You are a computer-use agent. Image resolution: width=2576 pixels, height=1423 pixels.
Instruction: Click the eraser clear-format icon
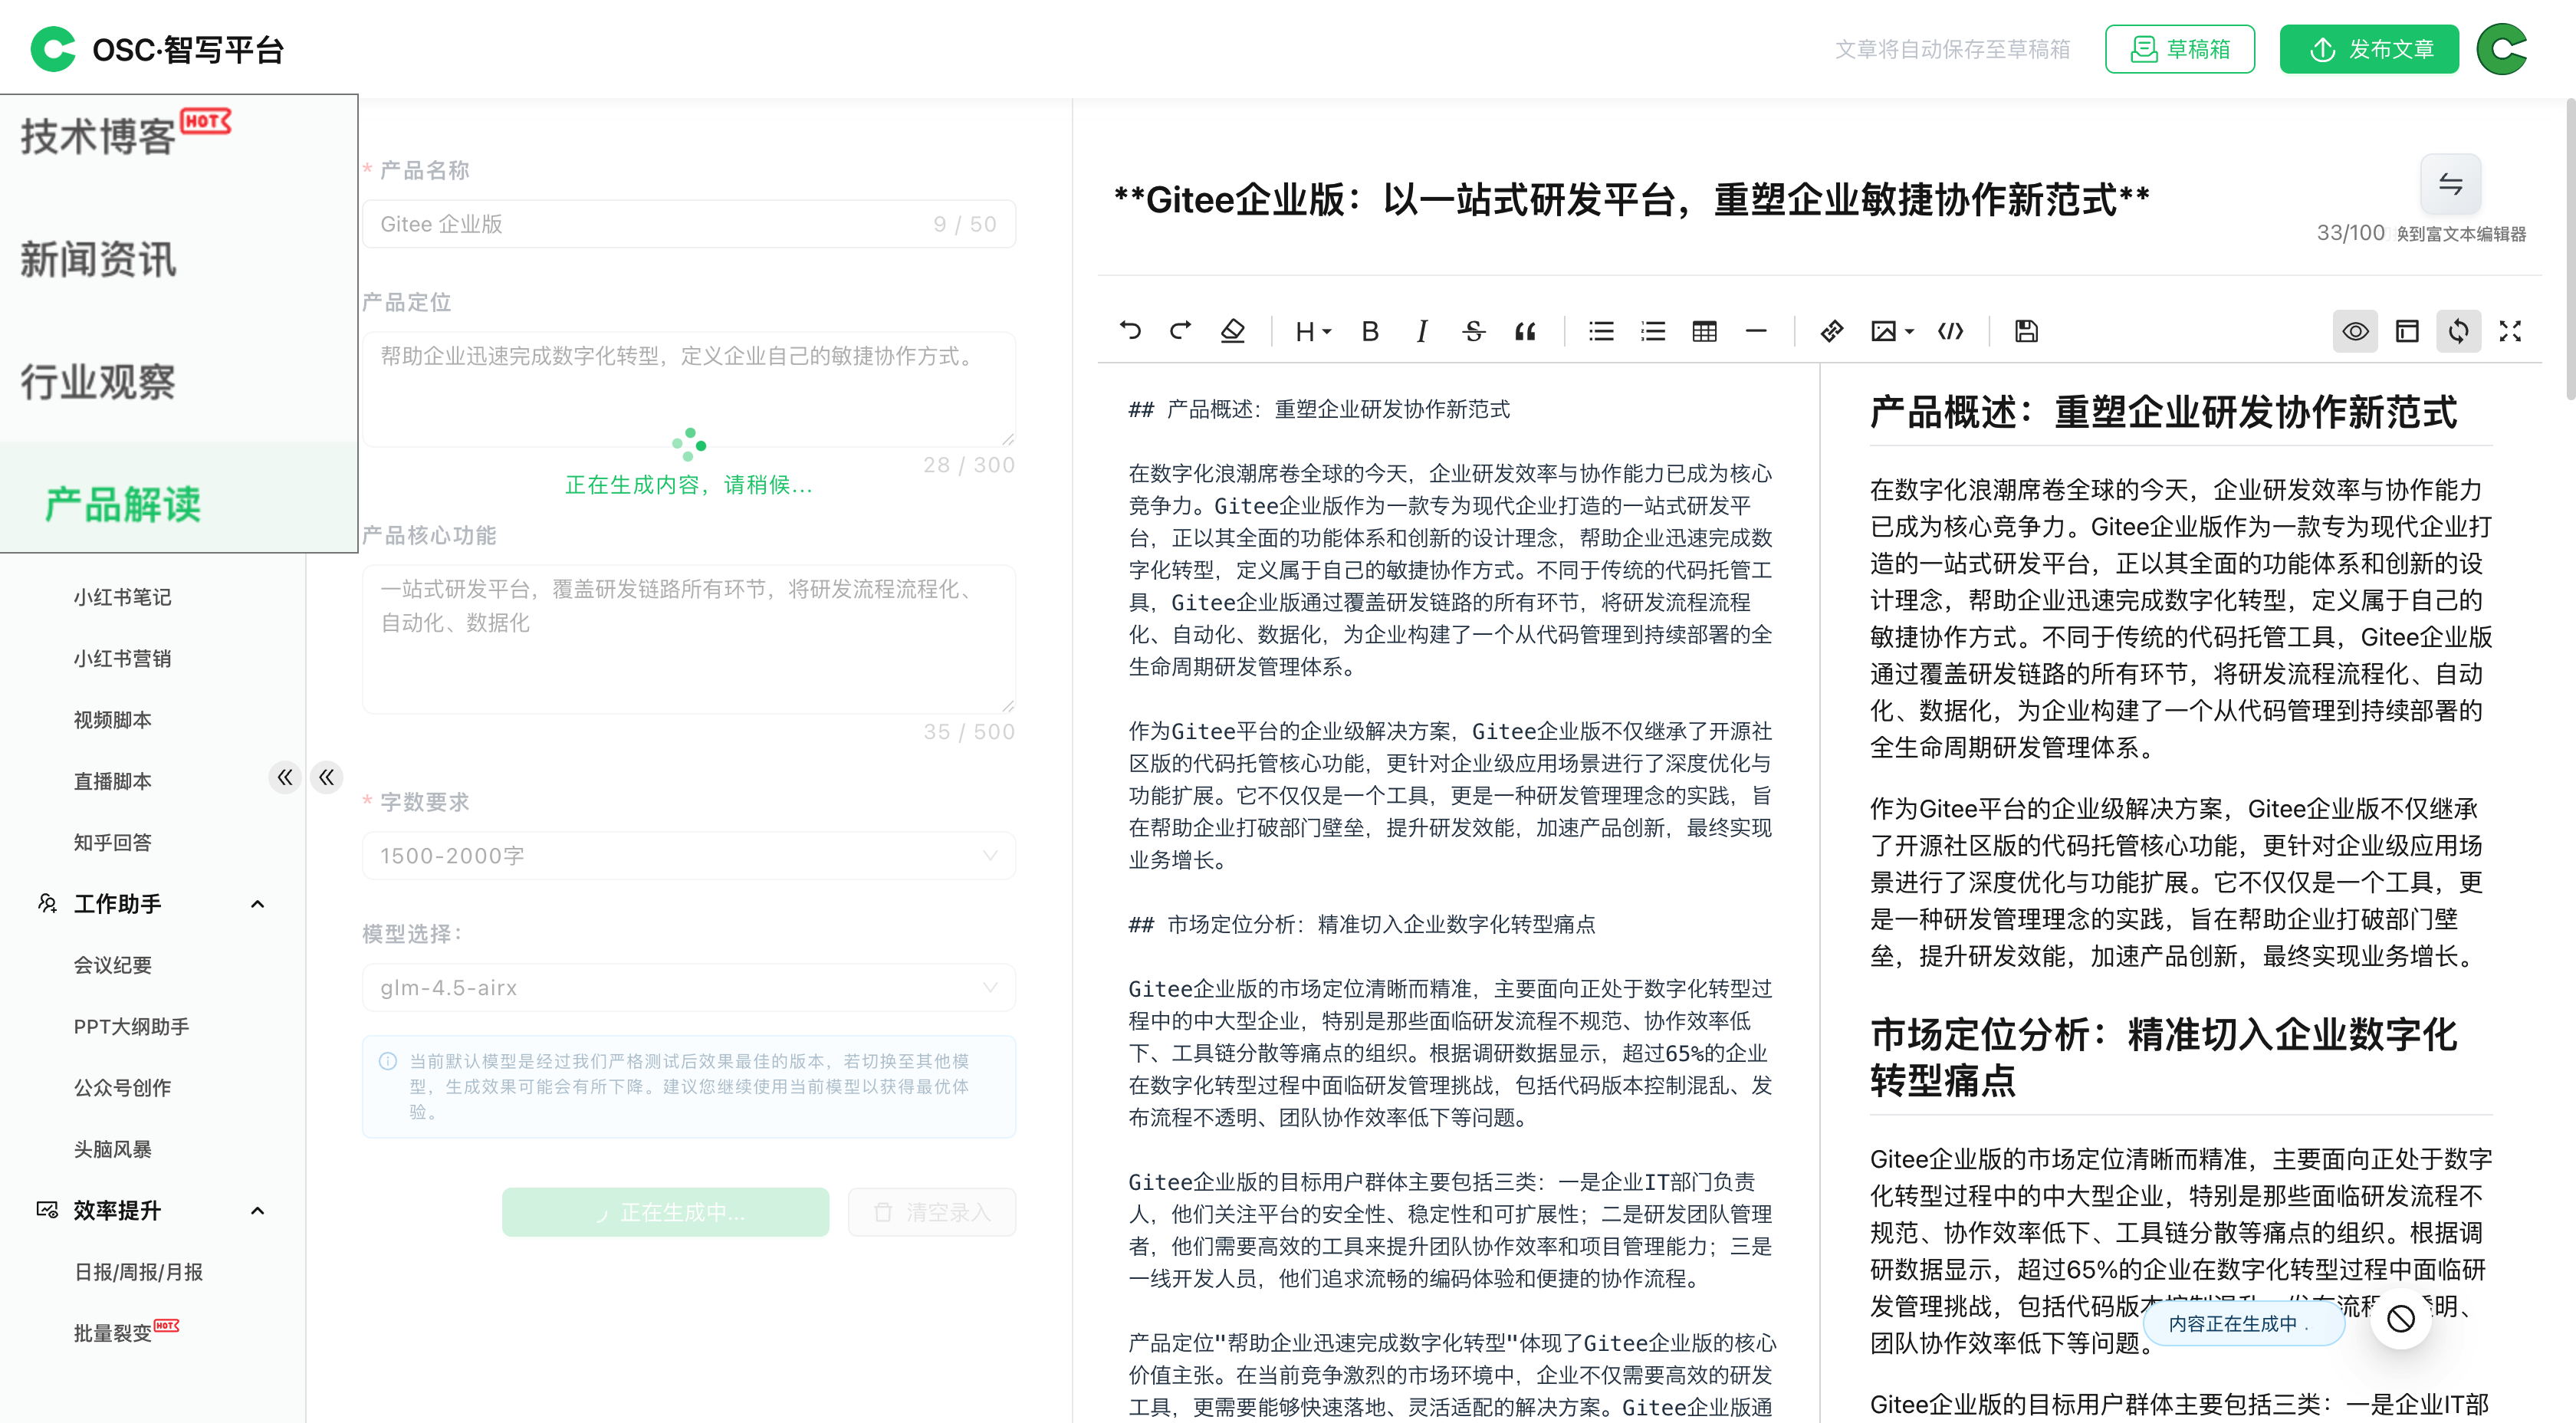coord(1233,331)
